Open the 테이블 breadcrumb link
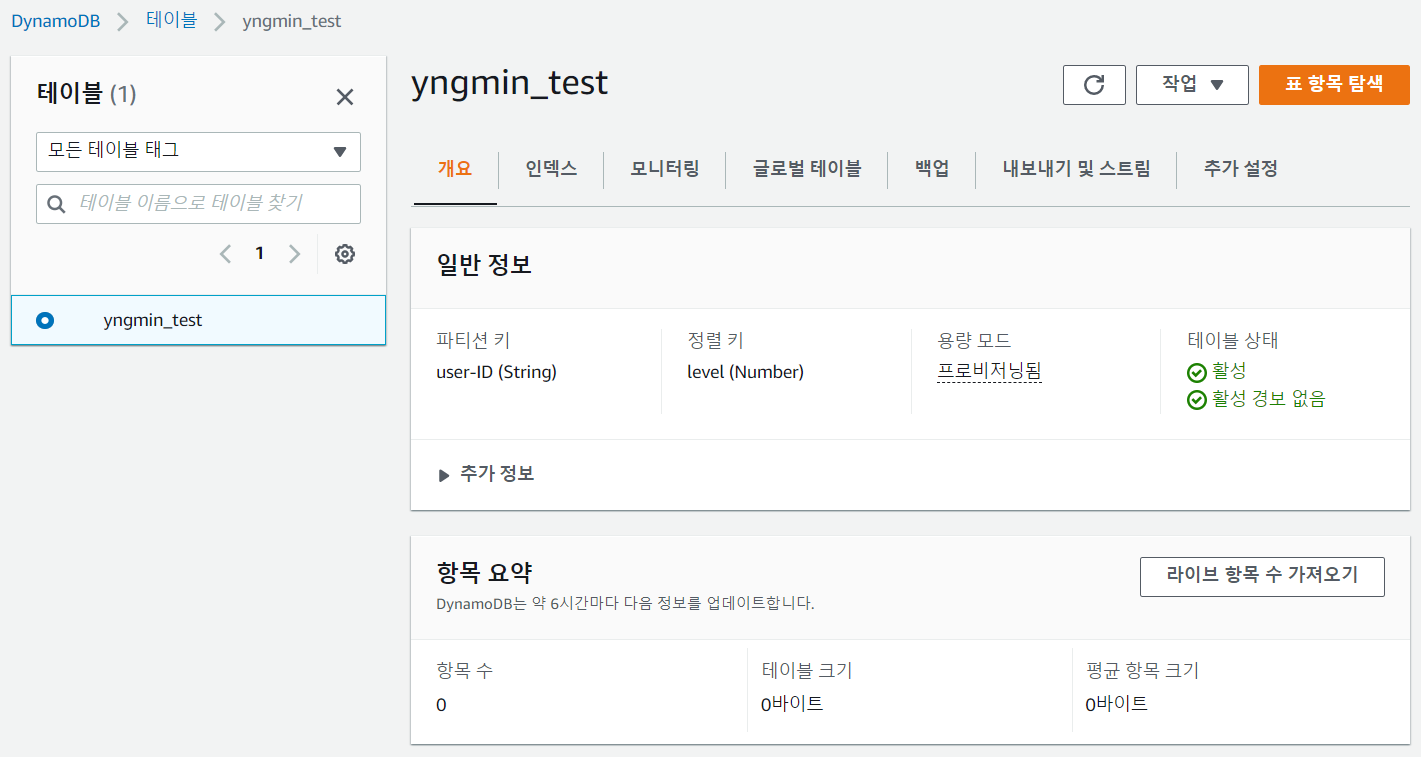This screenshot has width=1421, height=757. 172,21
